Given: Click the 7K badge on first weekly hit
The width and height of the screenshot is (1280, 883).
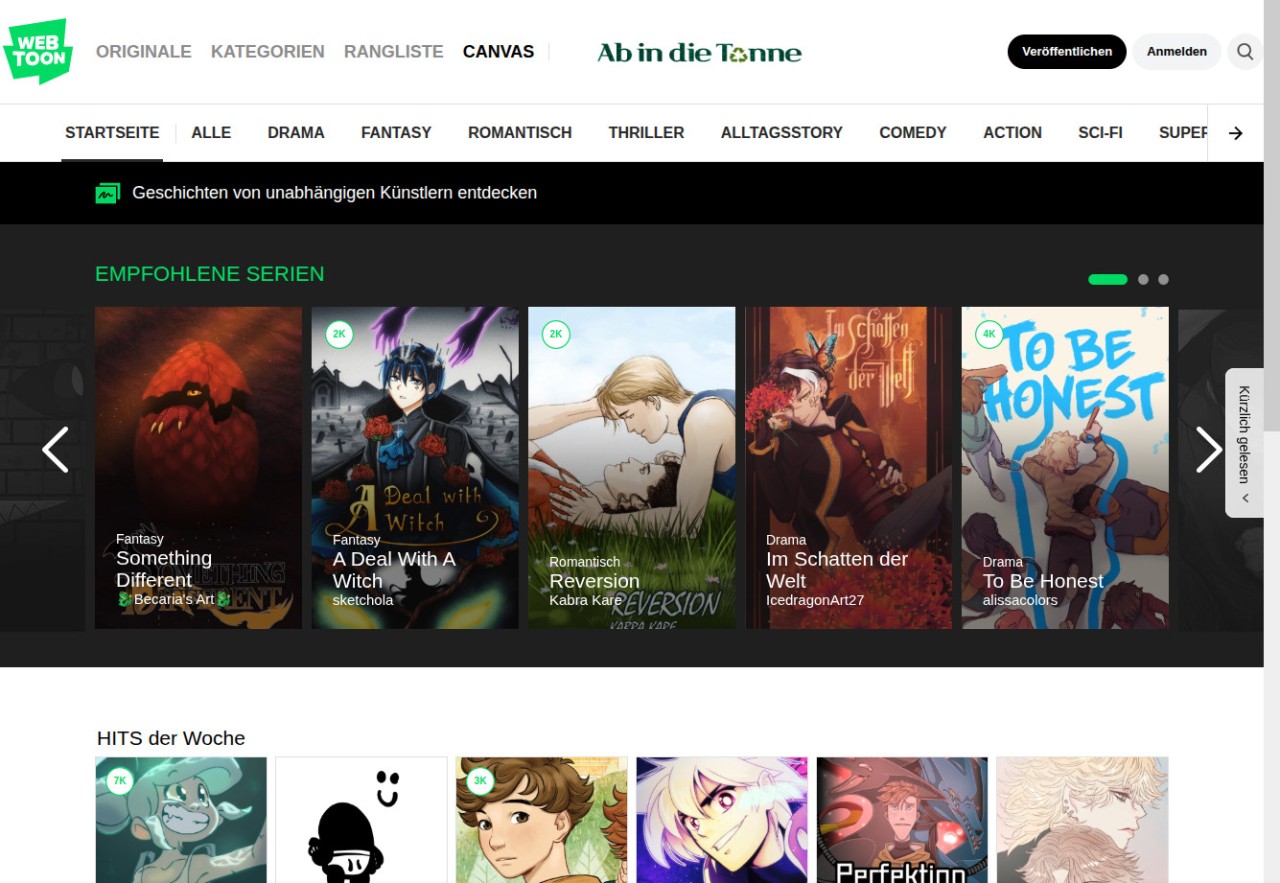Looking at the screenshot, I should point(120,781).
